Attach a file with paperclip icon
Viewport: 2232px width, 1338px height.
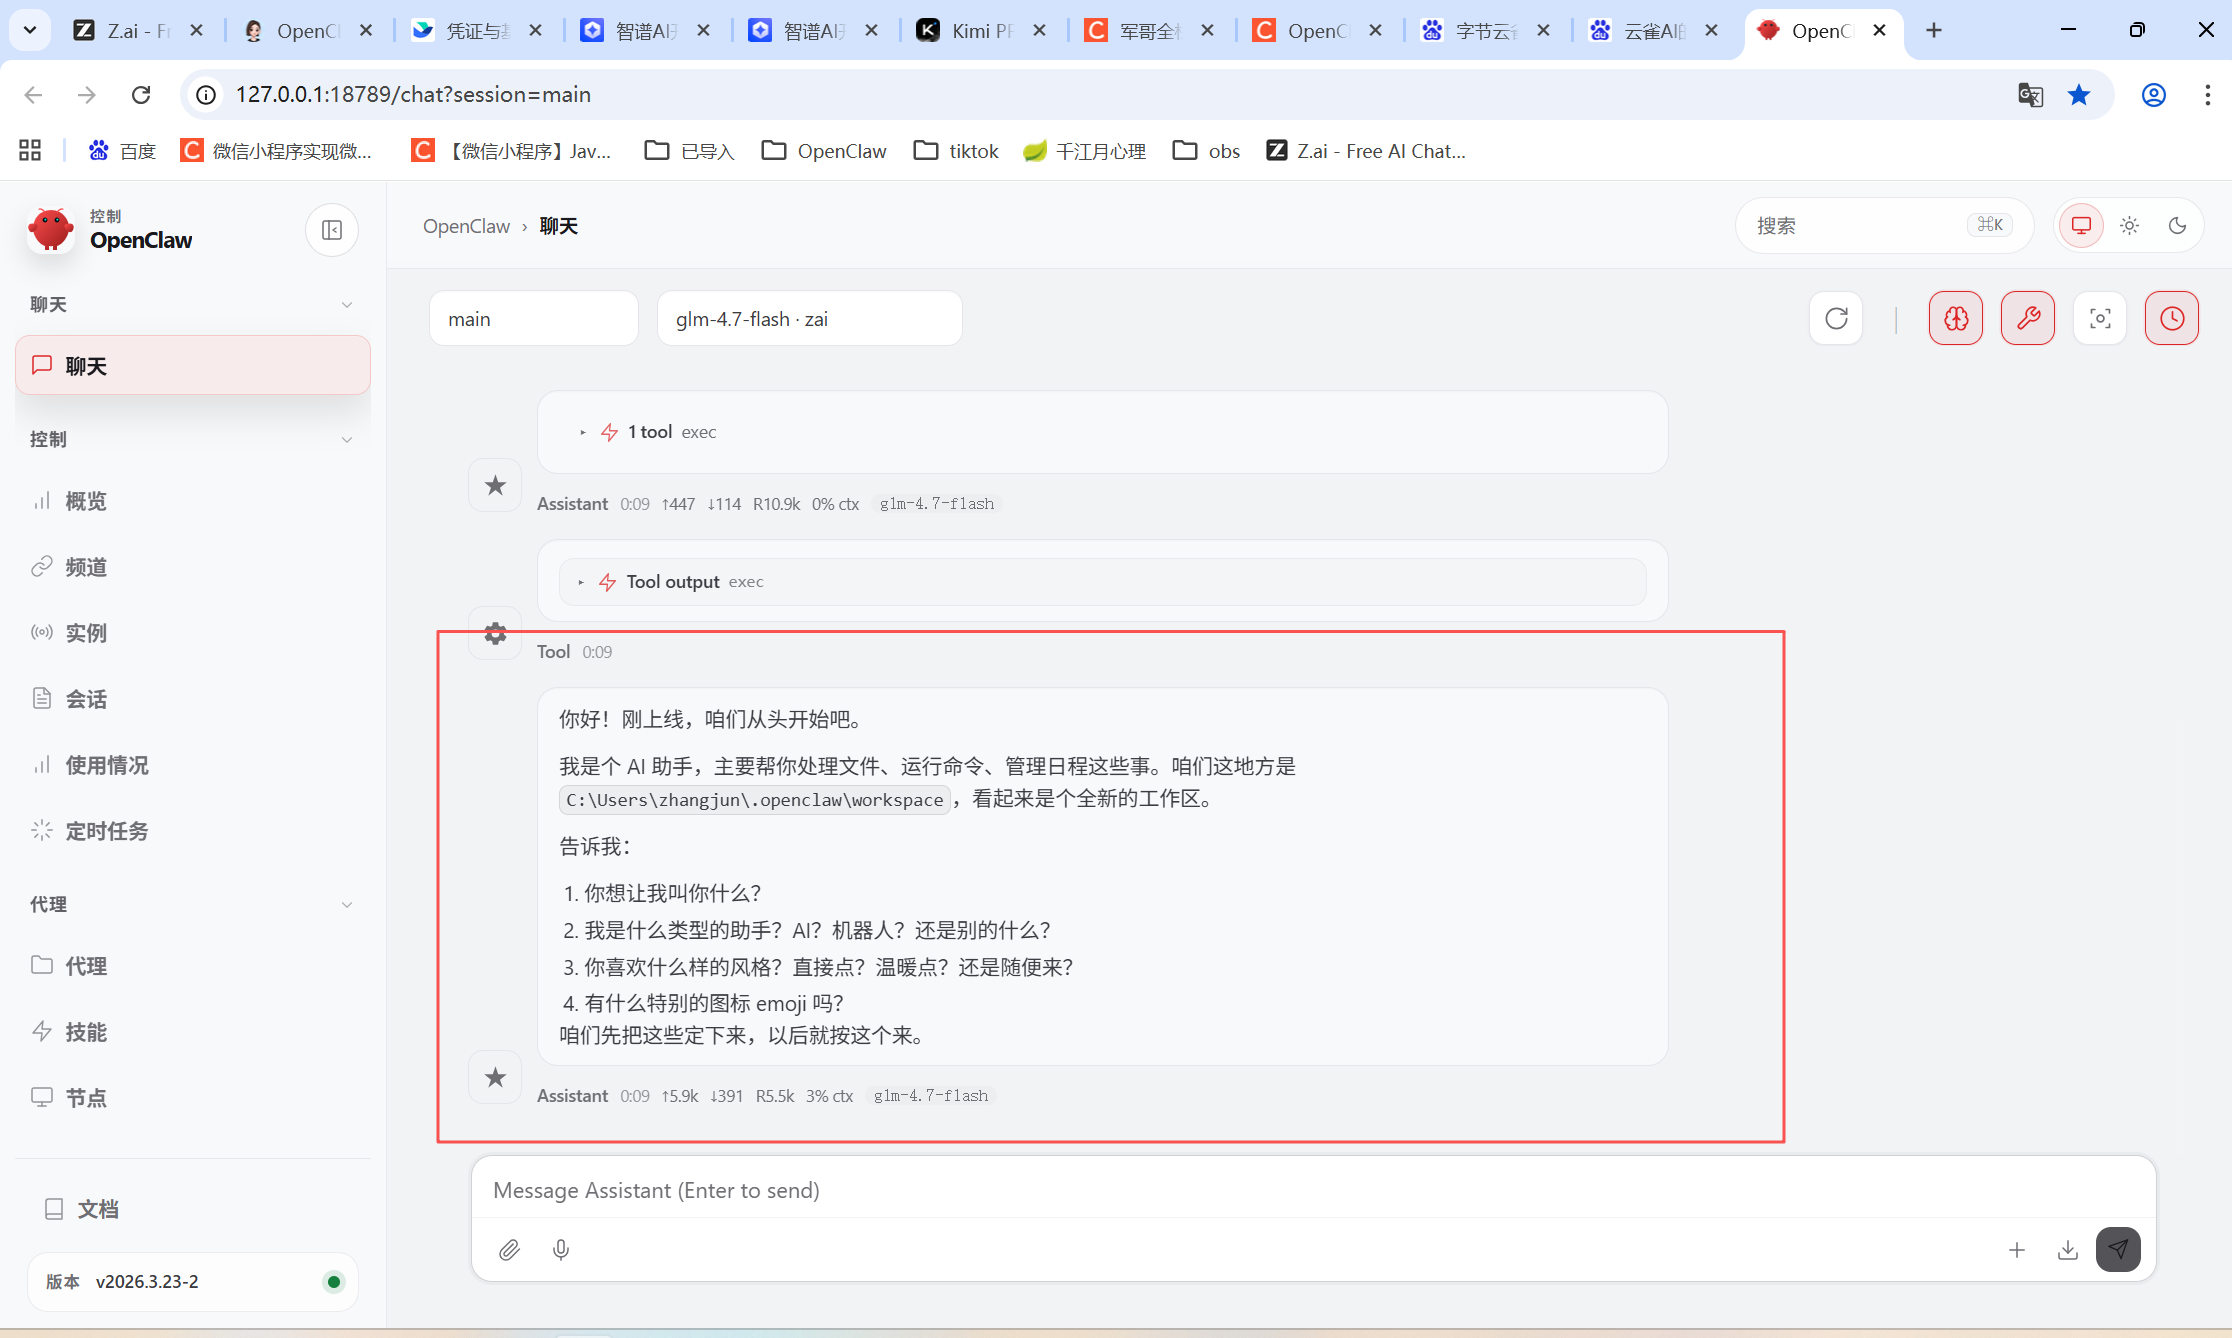(509, 1249)
